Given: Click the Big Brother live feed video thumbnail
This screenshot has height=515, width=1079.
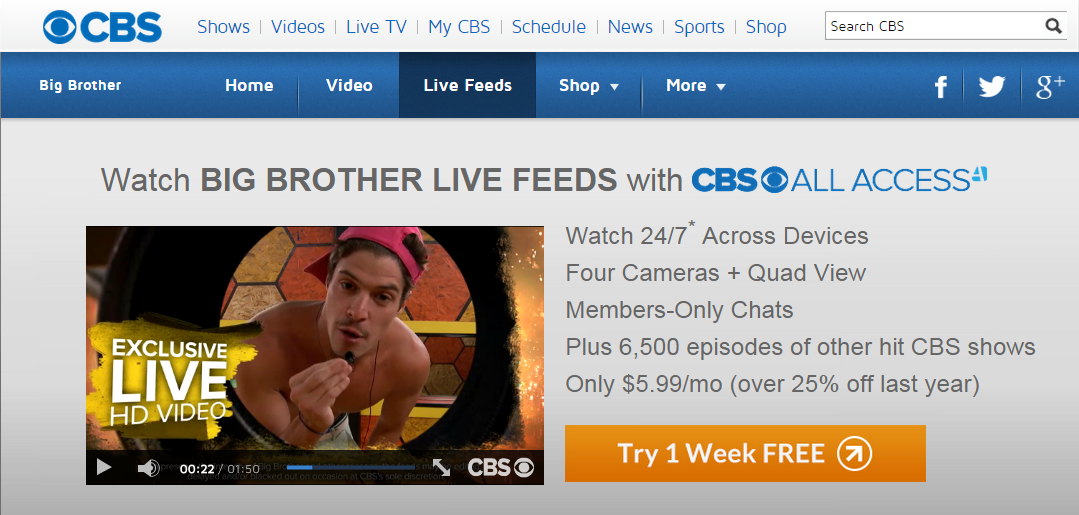Looking at the screenshot, I should pos(314,339).
